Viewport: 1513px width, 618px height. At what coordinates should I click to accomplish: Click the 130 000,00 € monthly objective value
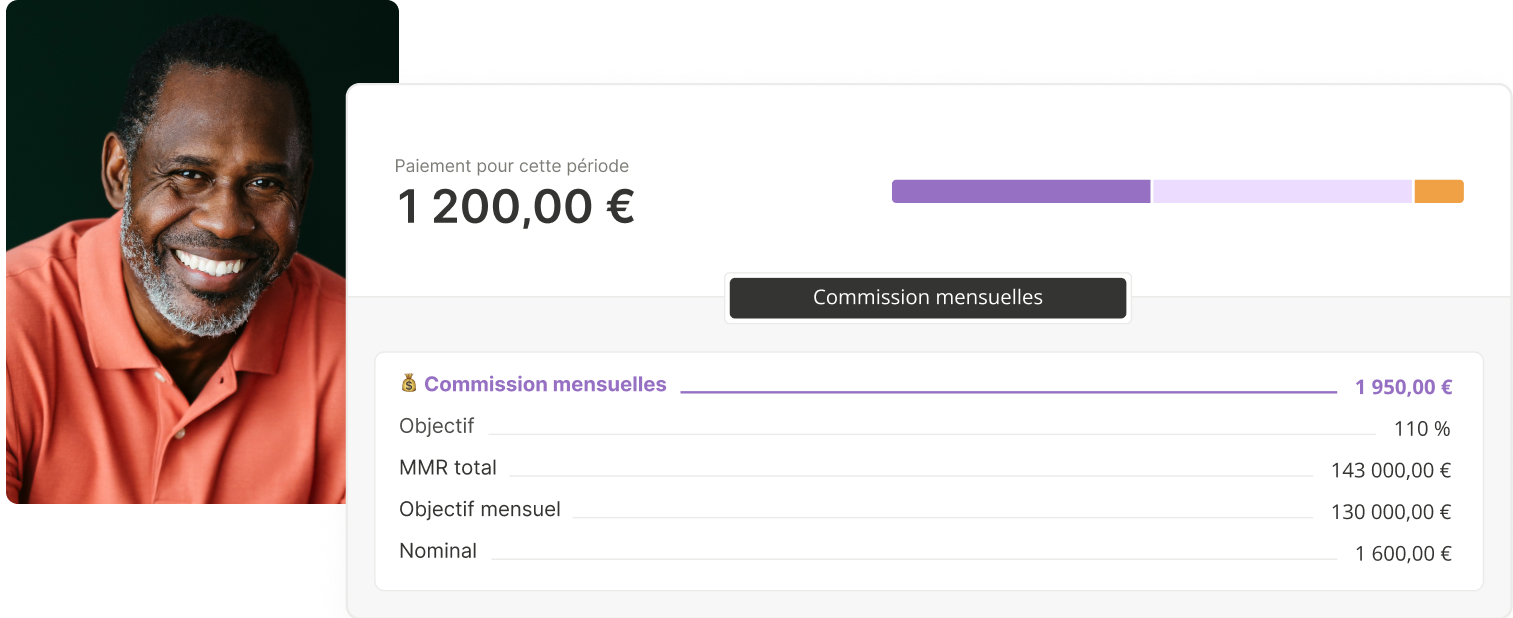pos(1390,512)
